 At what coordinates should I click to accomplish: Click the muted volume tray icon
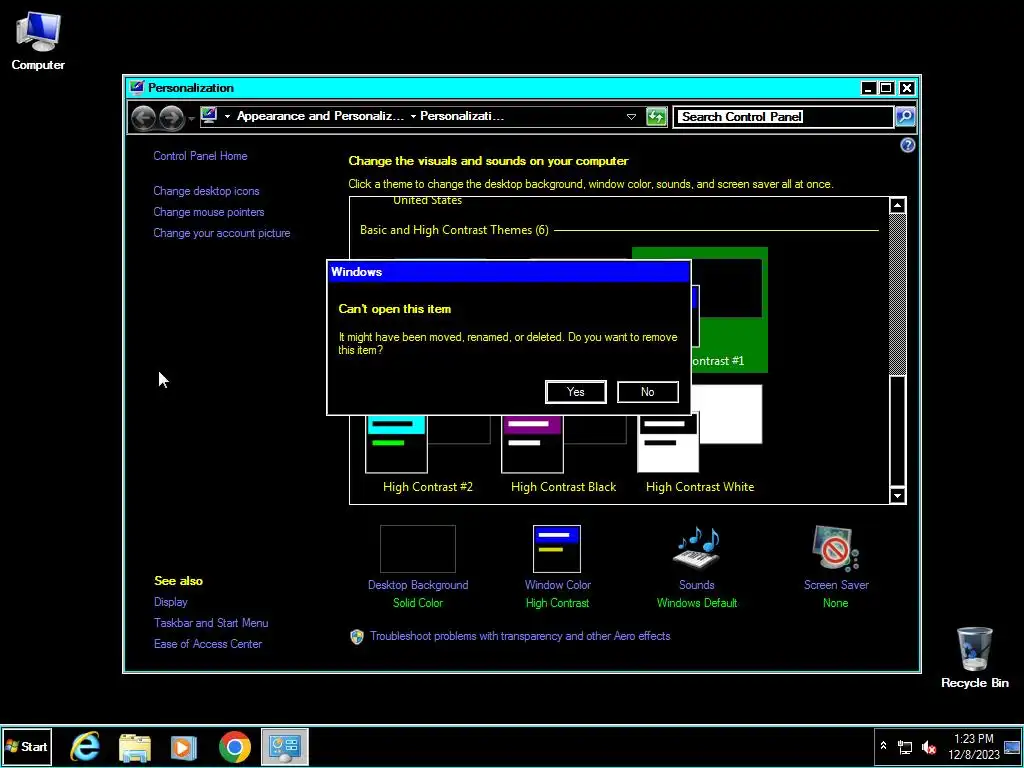pos(928,747)
